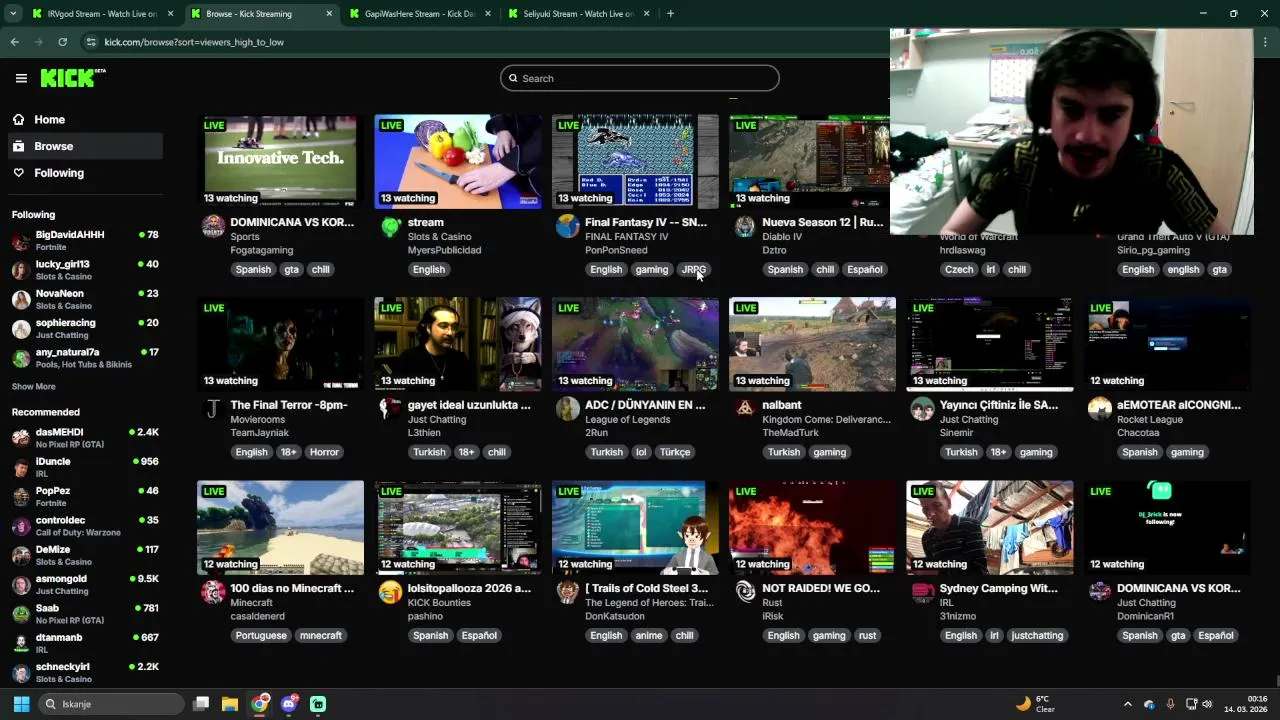Click rust tag under iRisk stream
The image size is (1280, 720).
click(x=867, y=635)
